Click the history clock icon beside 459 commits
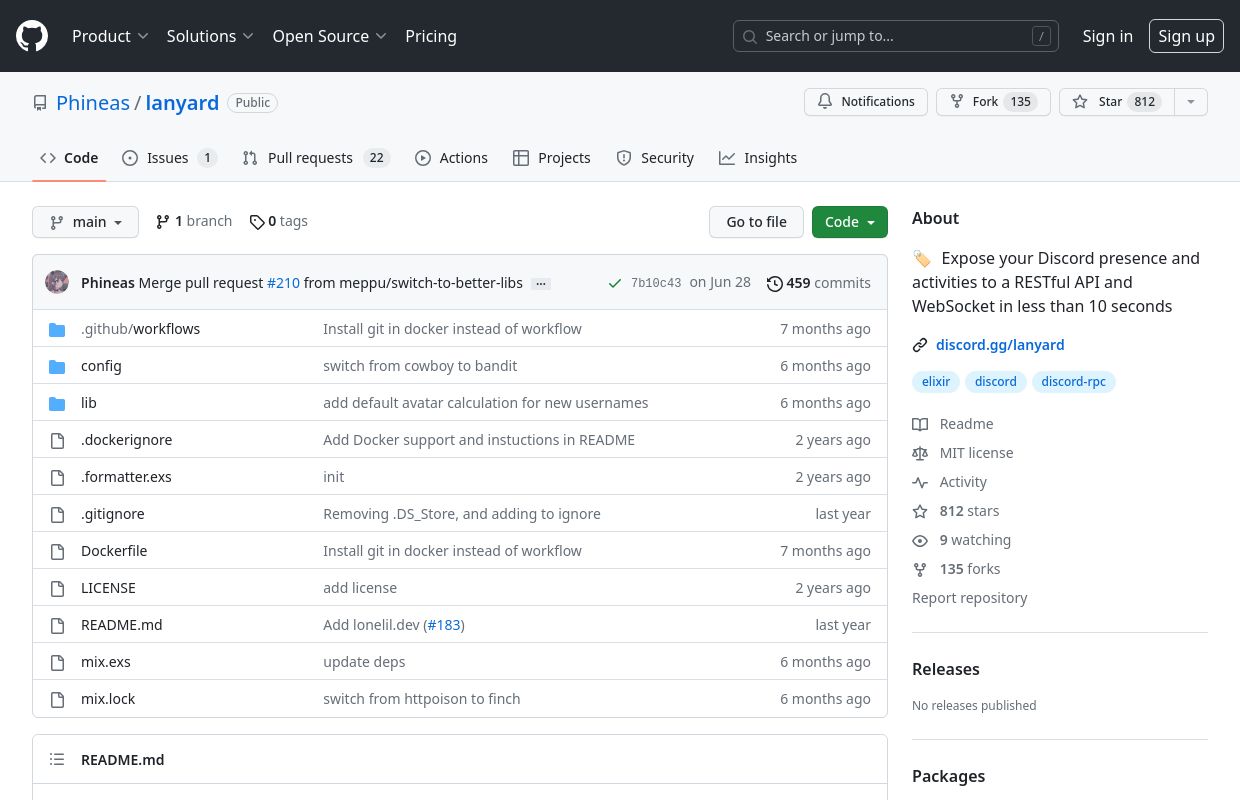Viewport: 1240px width, 800px height. point(774,283)
